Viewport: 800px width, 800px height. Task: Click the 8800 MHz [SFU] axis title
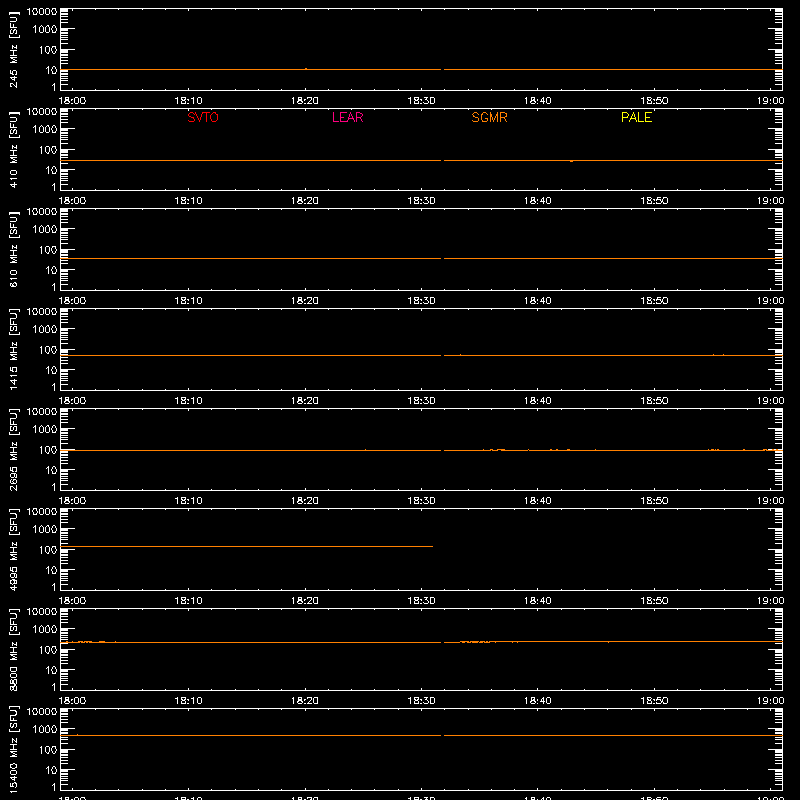tap(13, 649)
